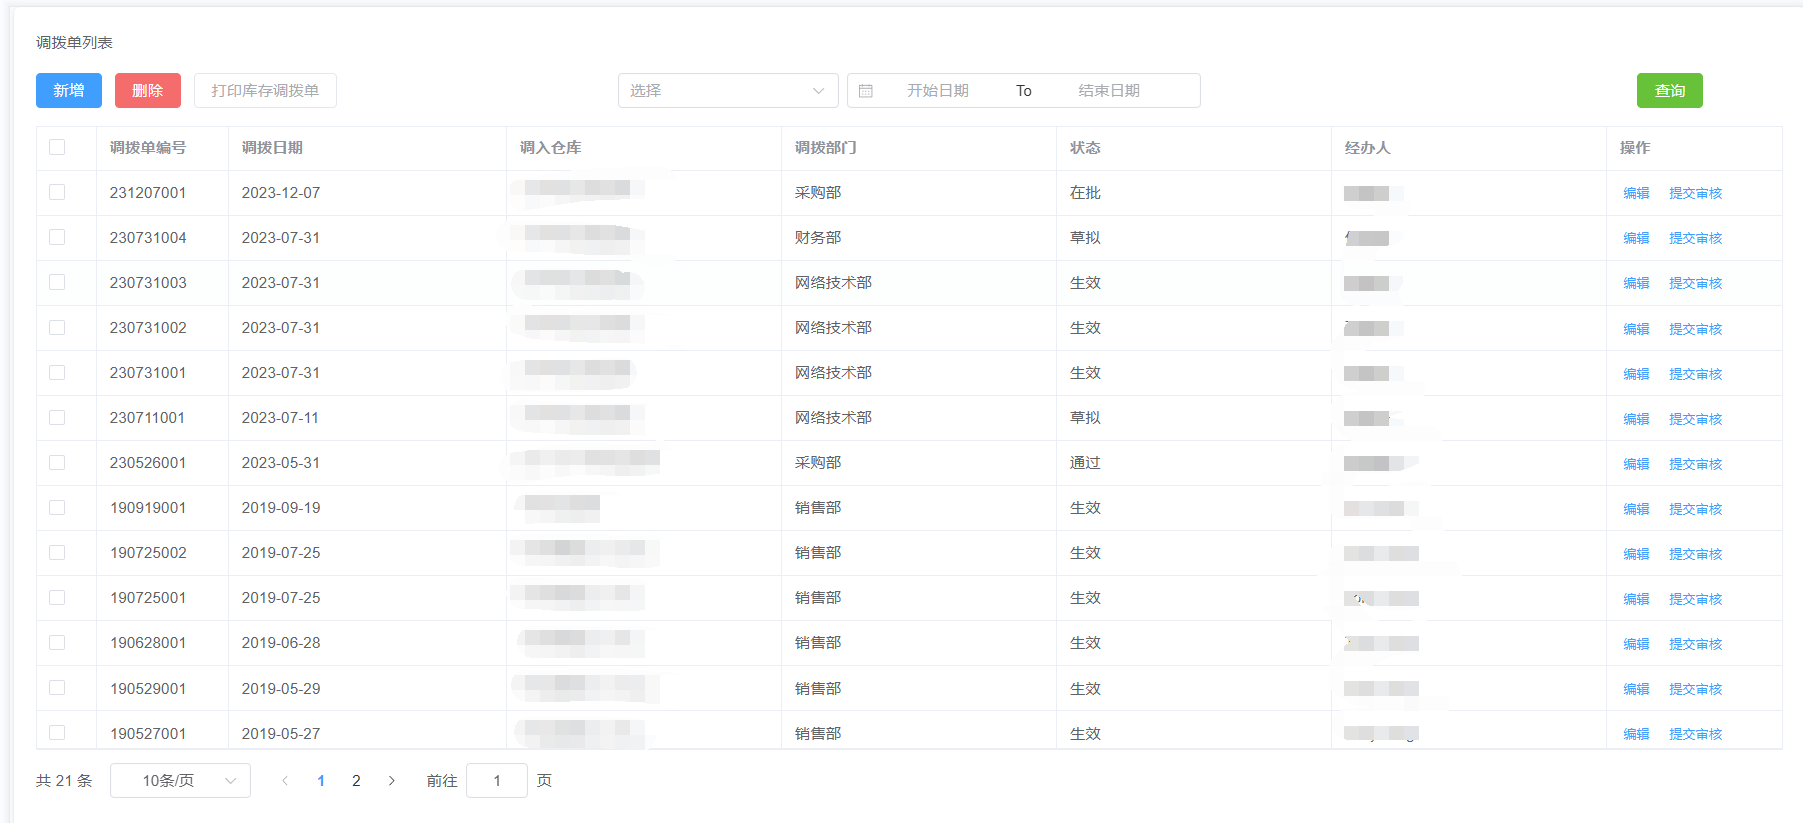This screenshot has width=1803, height=823.
Task: Check the row for order 230731004
Action: [x=57, y=237]
